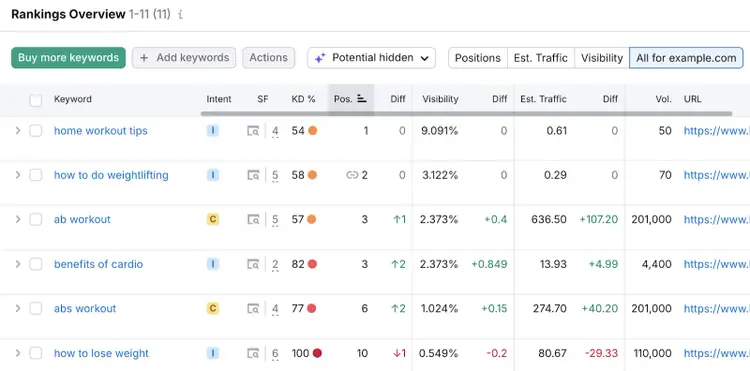The width and height of the screenshot is (750, 371).
Task: Expand the how to do weightlifting row
Action: click(x=18, y=175)
